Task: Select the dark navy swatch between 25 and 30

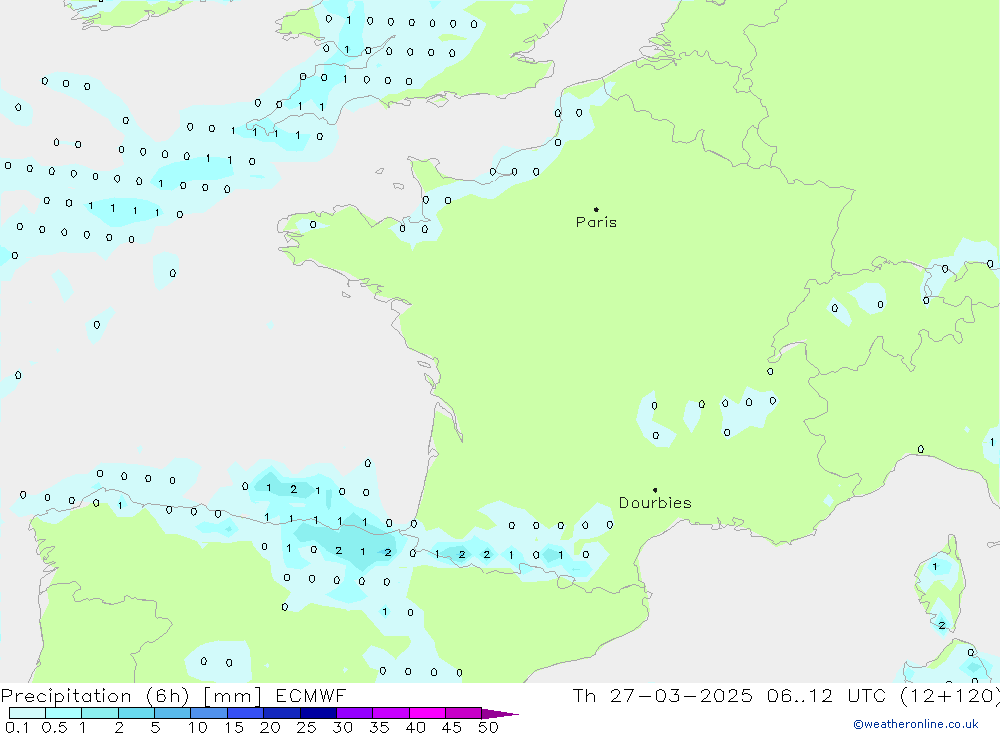Action: (318, 713)
